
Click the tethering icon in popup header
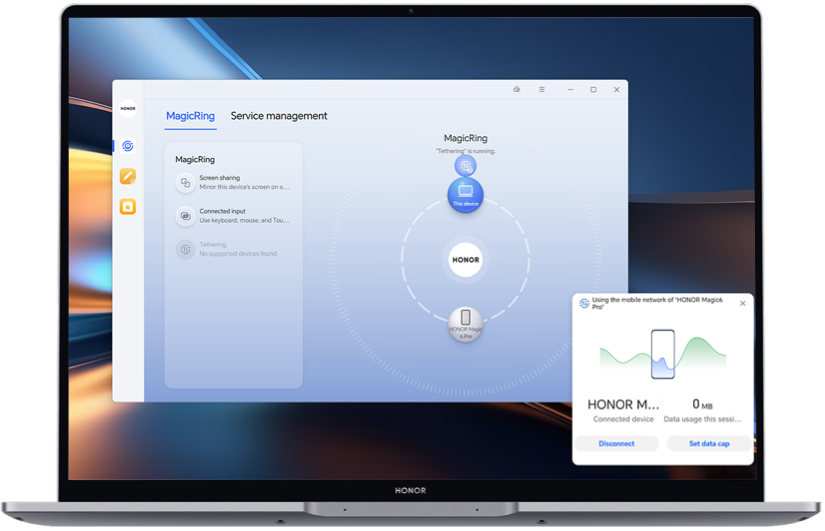[x=584, y=303]
